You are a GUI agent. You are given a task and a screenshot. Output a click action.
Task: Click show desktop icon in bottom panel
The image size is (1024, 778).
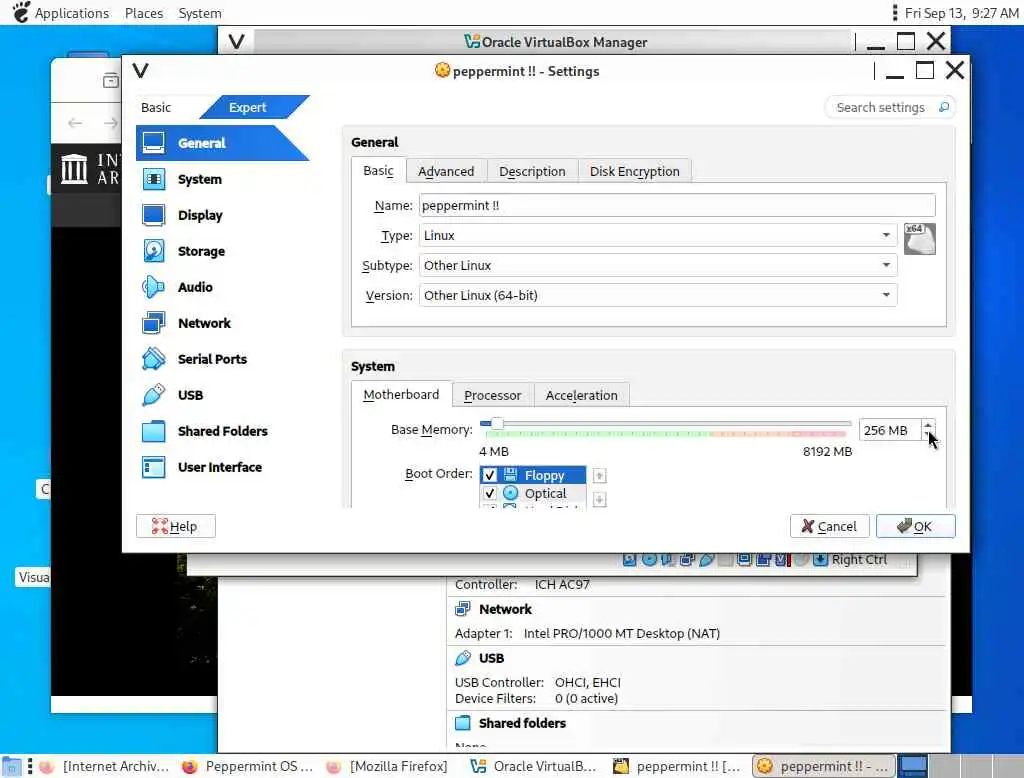[x=12, y=766]
